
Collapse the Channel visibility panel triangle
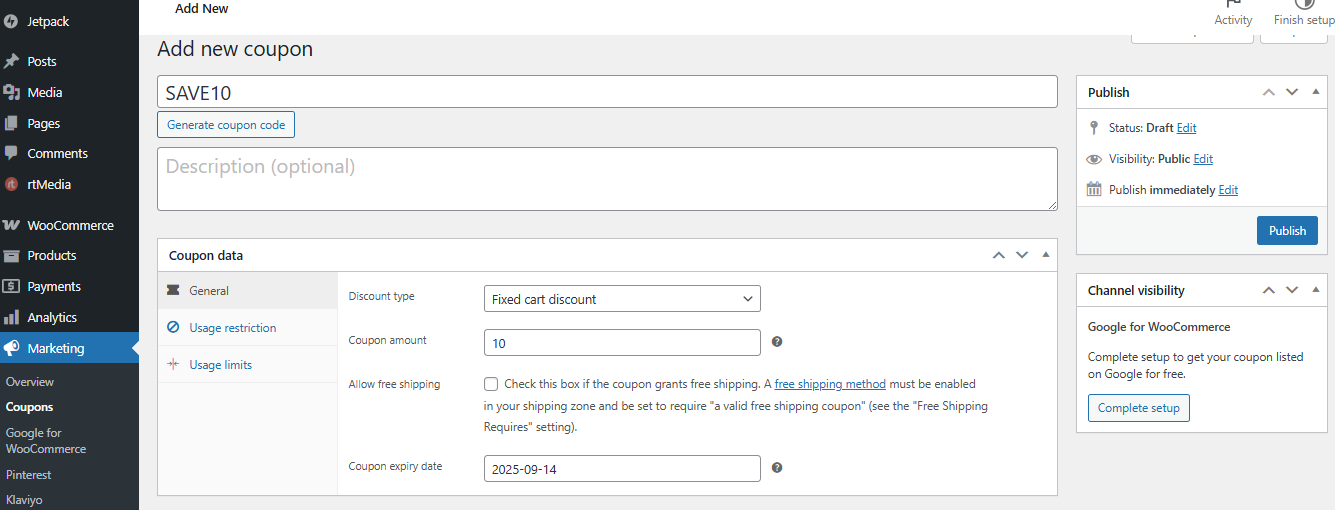(x=1315, y=289)
